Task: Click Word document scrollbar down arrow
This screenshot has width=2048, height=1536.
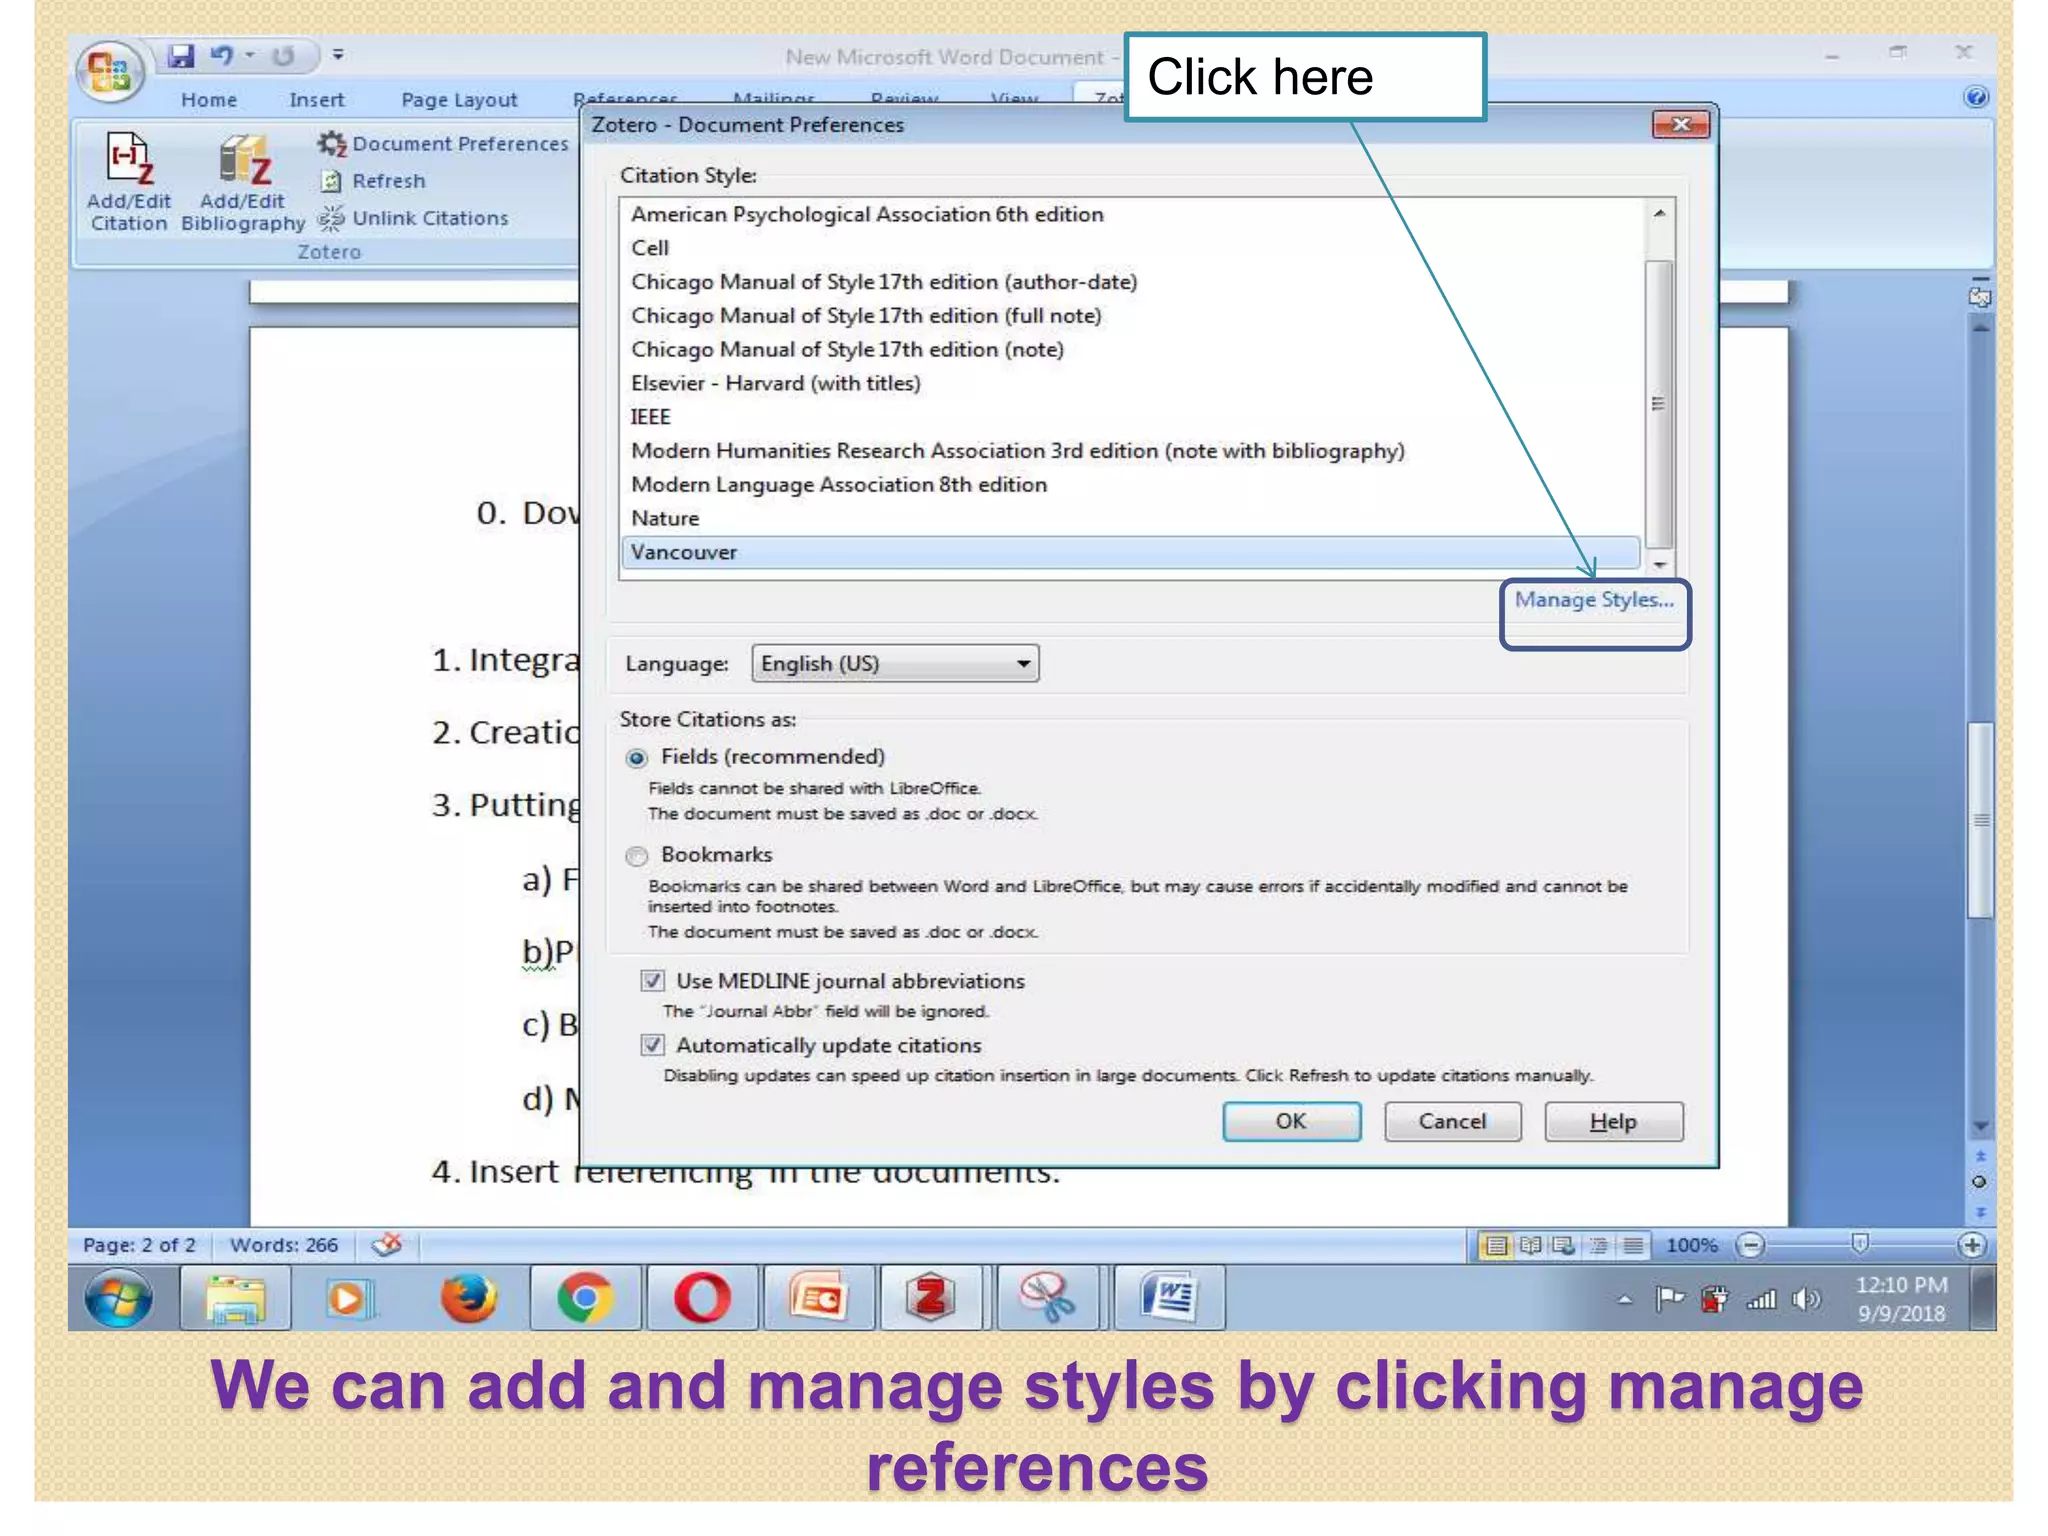Action: 1980,1126
